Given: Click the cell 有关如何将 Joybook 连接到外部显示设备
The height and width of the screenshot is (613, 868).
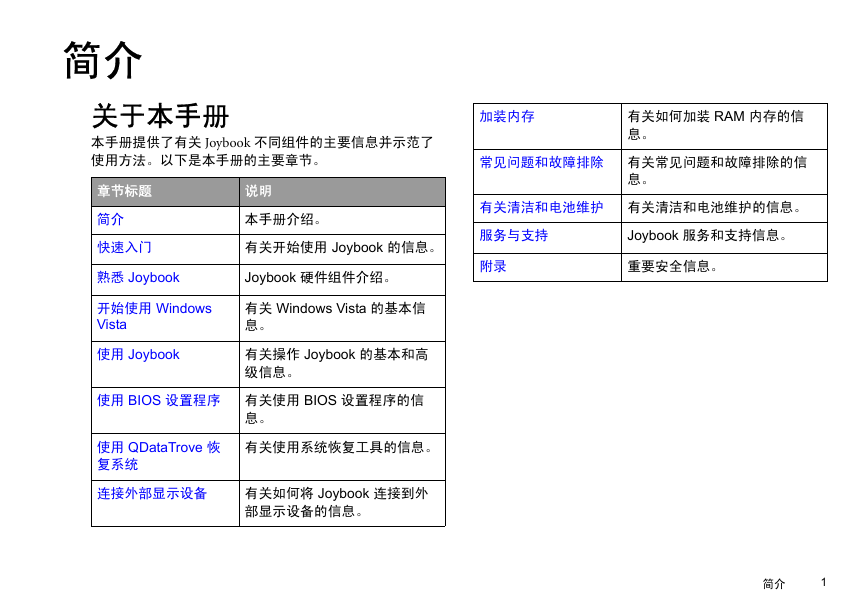Looking at the screenshot, I should pyautogui.click(x=342, y=503).
